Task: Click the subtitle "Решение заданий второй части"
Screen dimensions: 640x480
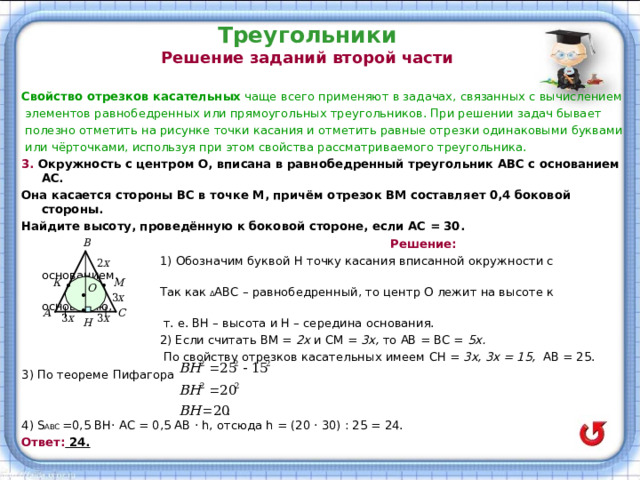Action: 307,58
